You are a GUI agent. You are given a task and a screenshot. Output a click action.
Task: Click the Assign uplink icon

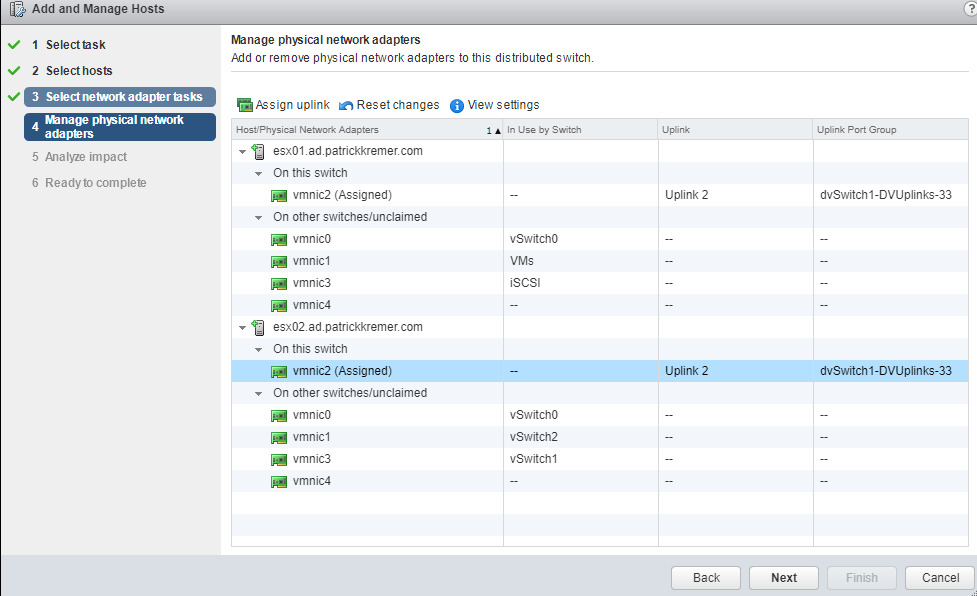click(245, 105)
